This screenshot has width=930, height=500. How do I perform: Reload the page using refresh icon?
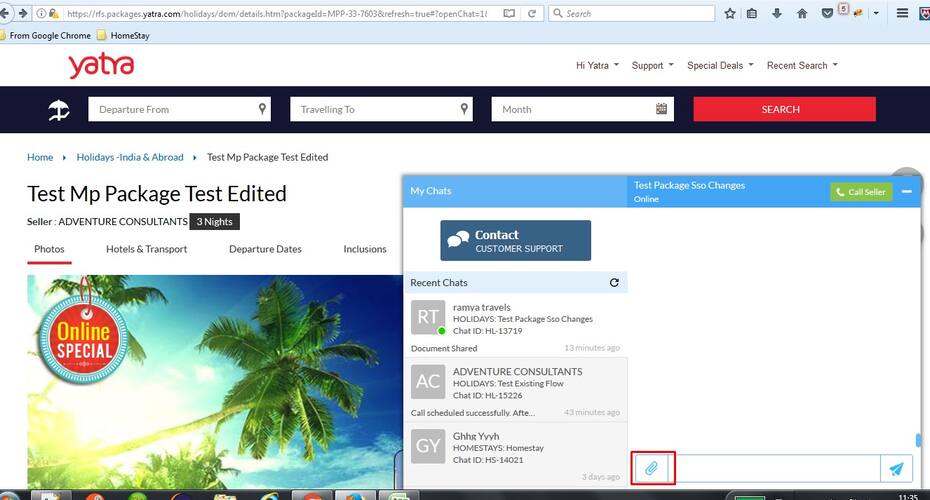(532, 13)
